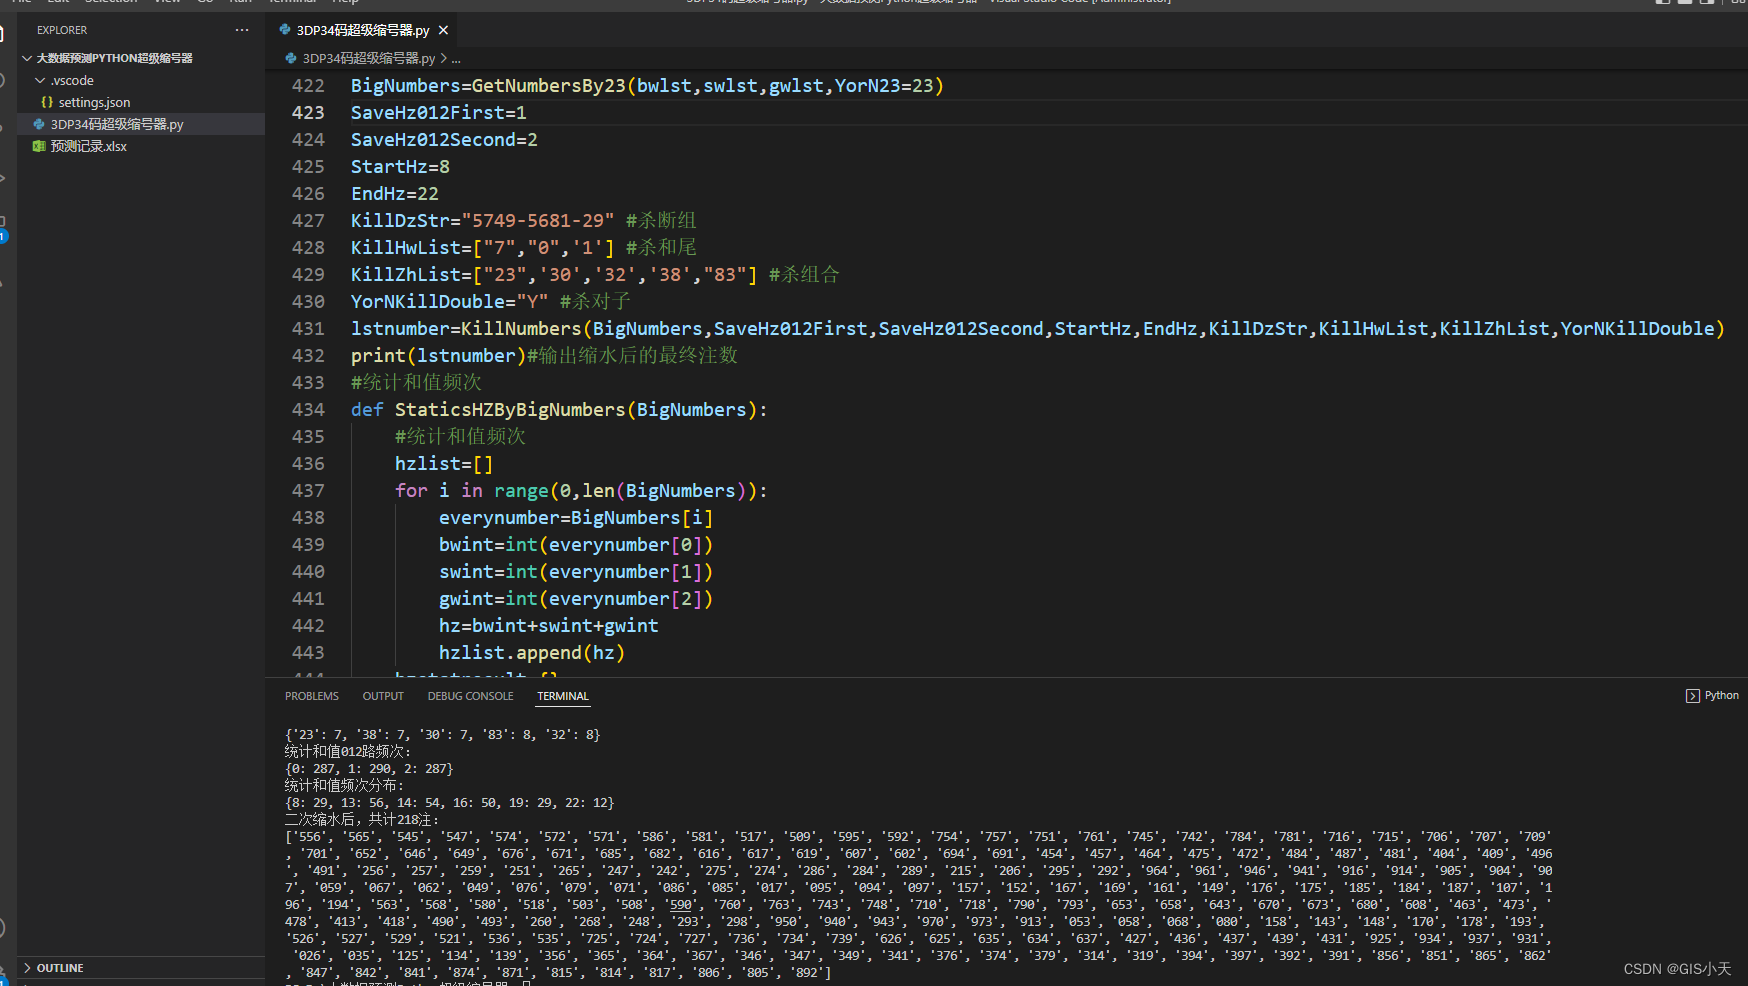Click Python icon in the breadcrumb
The width and height of the screenshot is (1748, 986).
coord(291,58)
